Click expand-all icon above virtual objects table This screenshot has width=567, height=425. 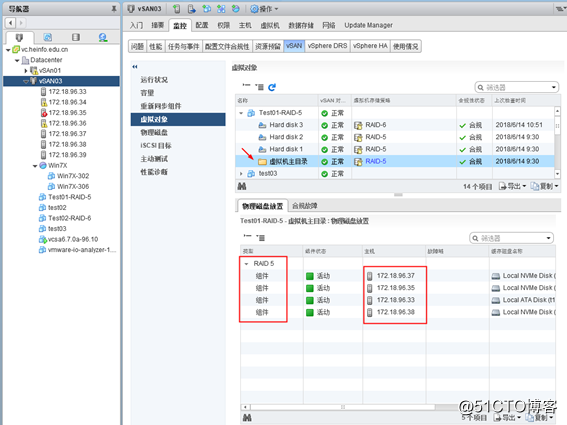tap(260, 87)
